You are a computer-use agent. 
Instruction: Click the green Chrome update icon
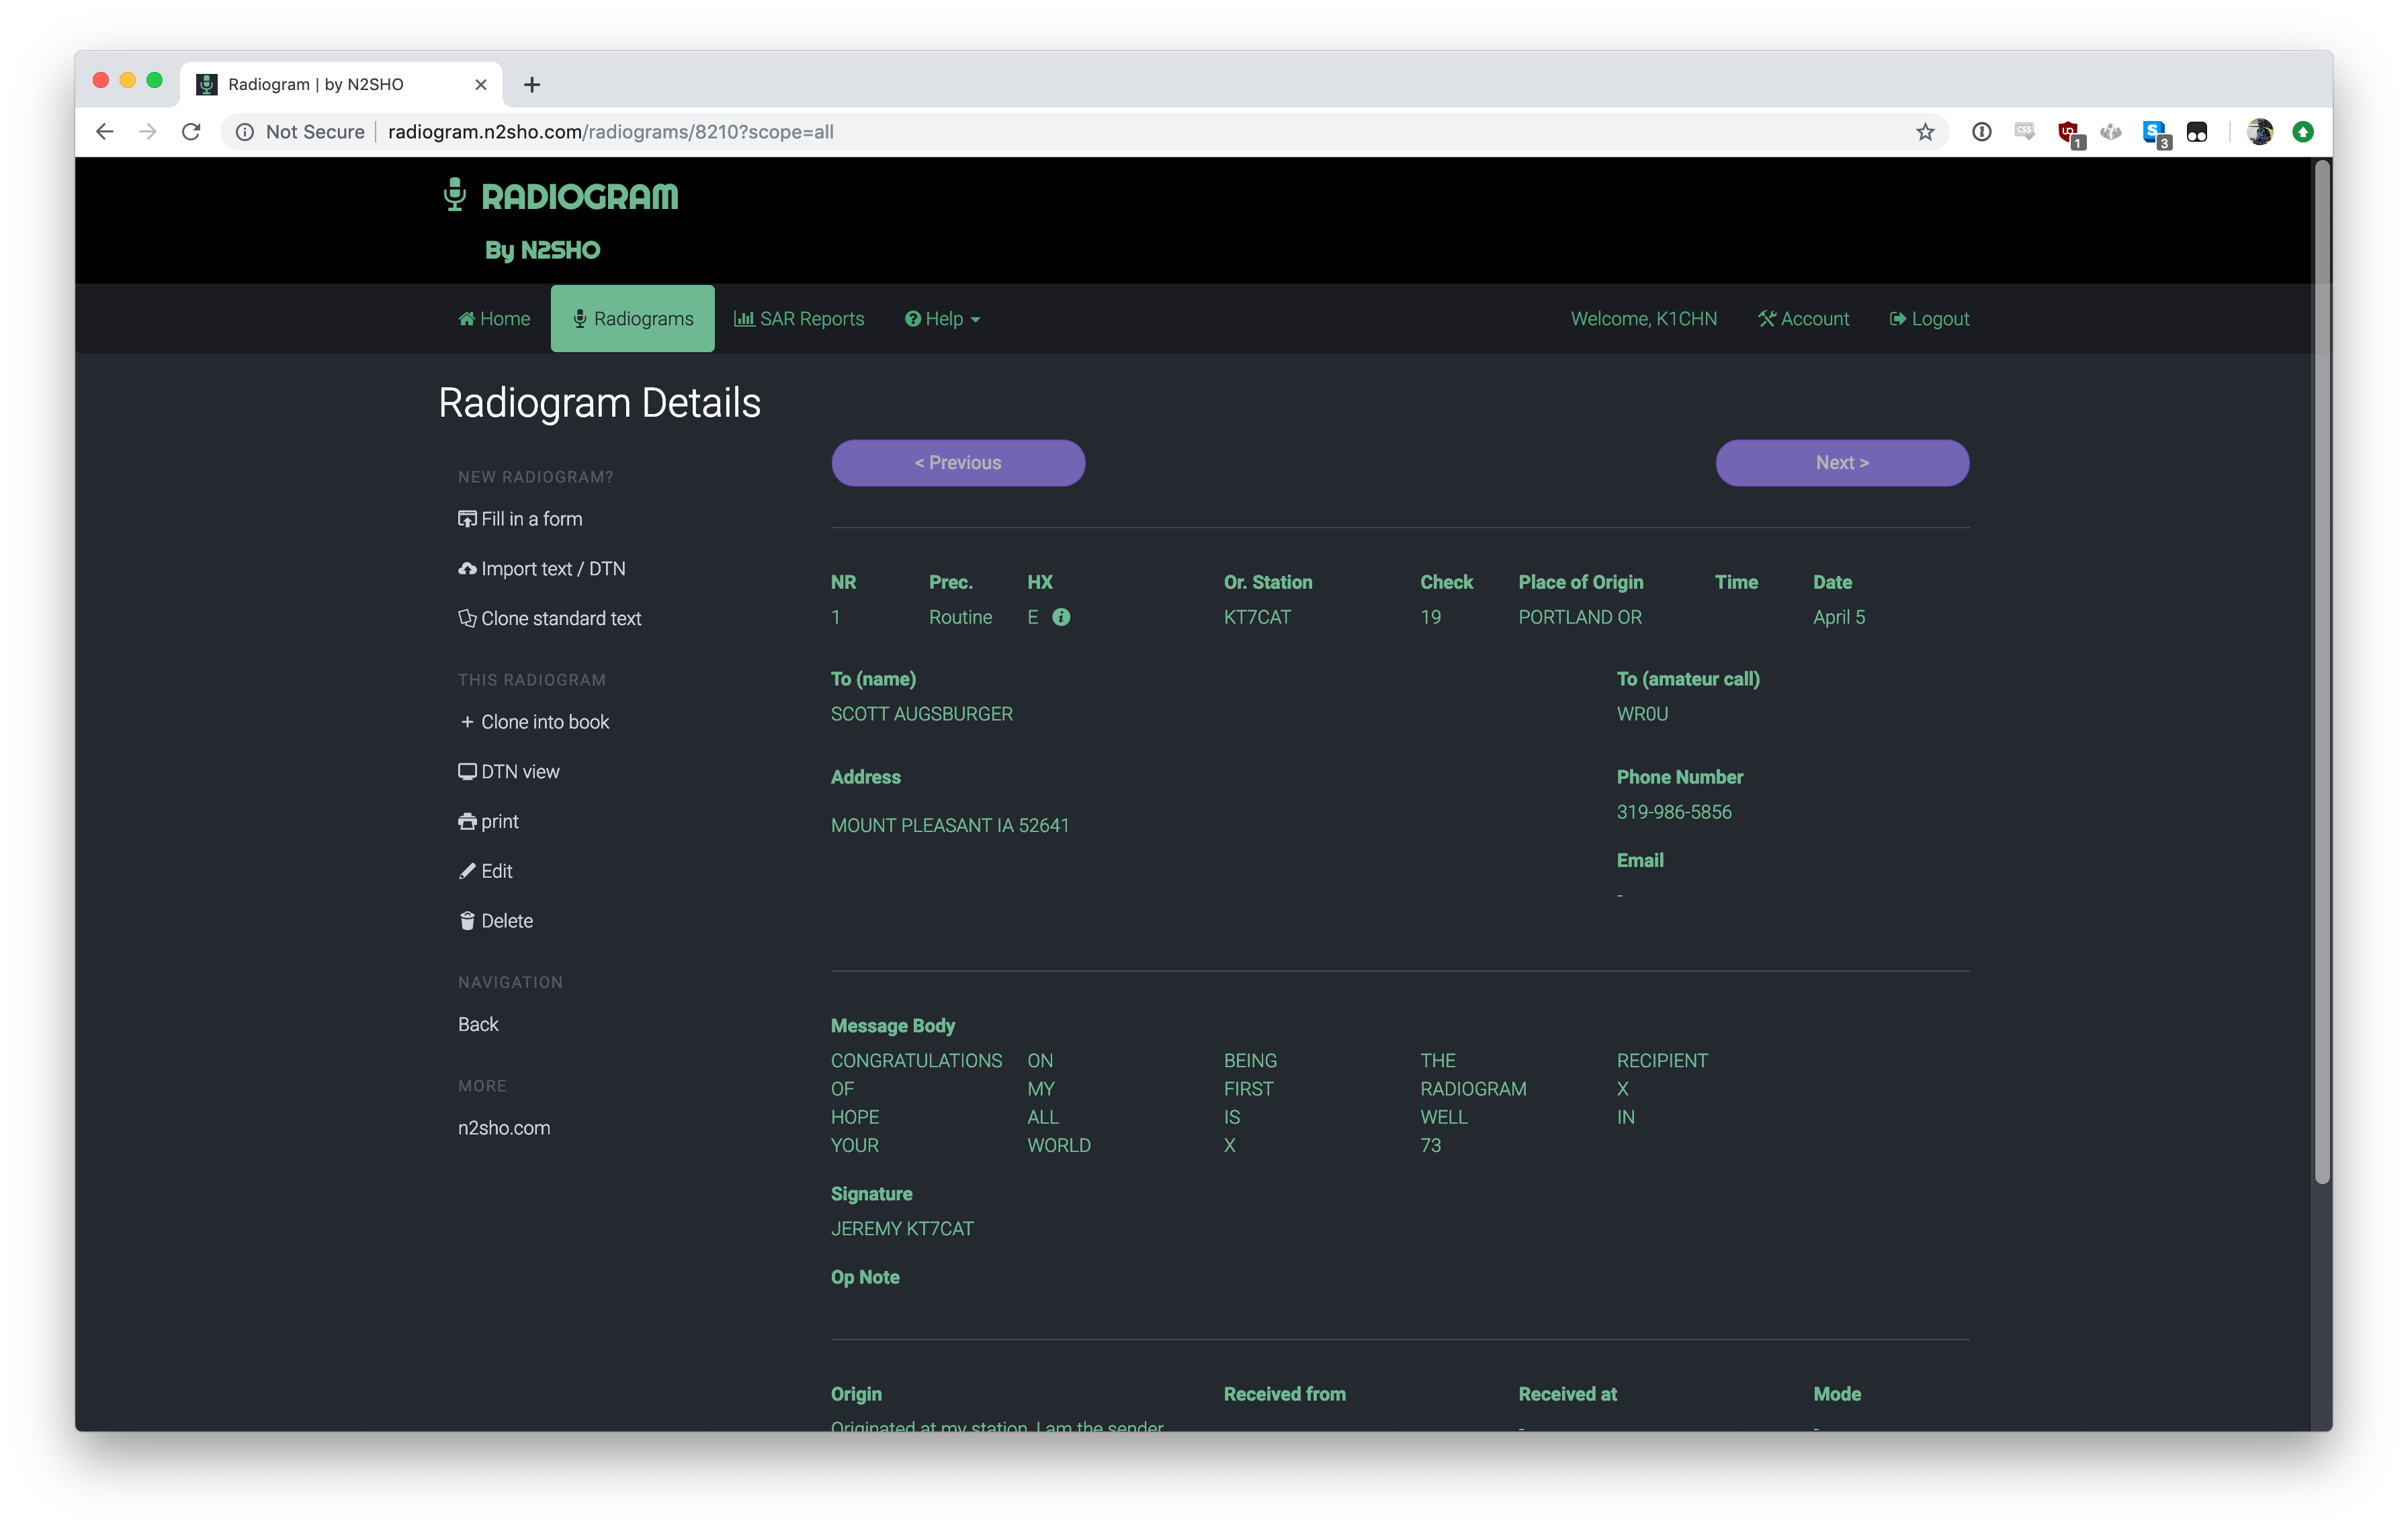click(x=2303, y=132)
